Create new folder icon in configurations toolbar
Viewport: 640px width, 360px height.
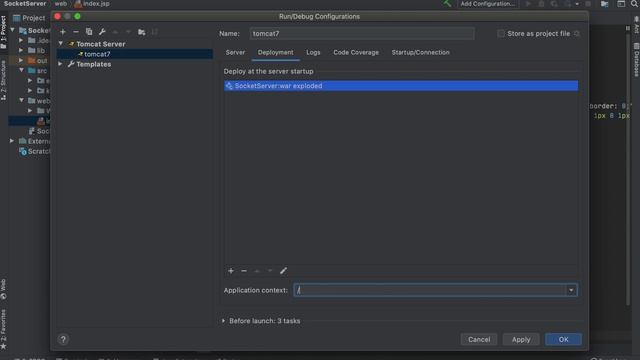tap(142, 32)
